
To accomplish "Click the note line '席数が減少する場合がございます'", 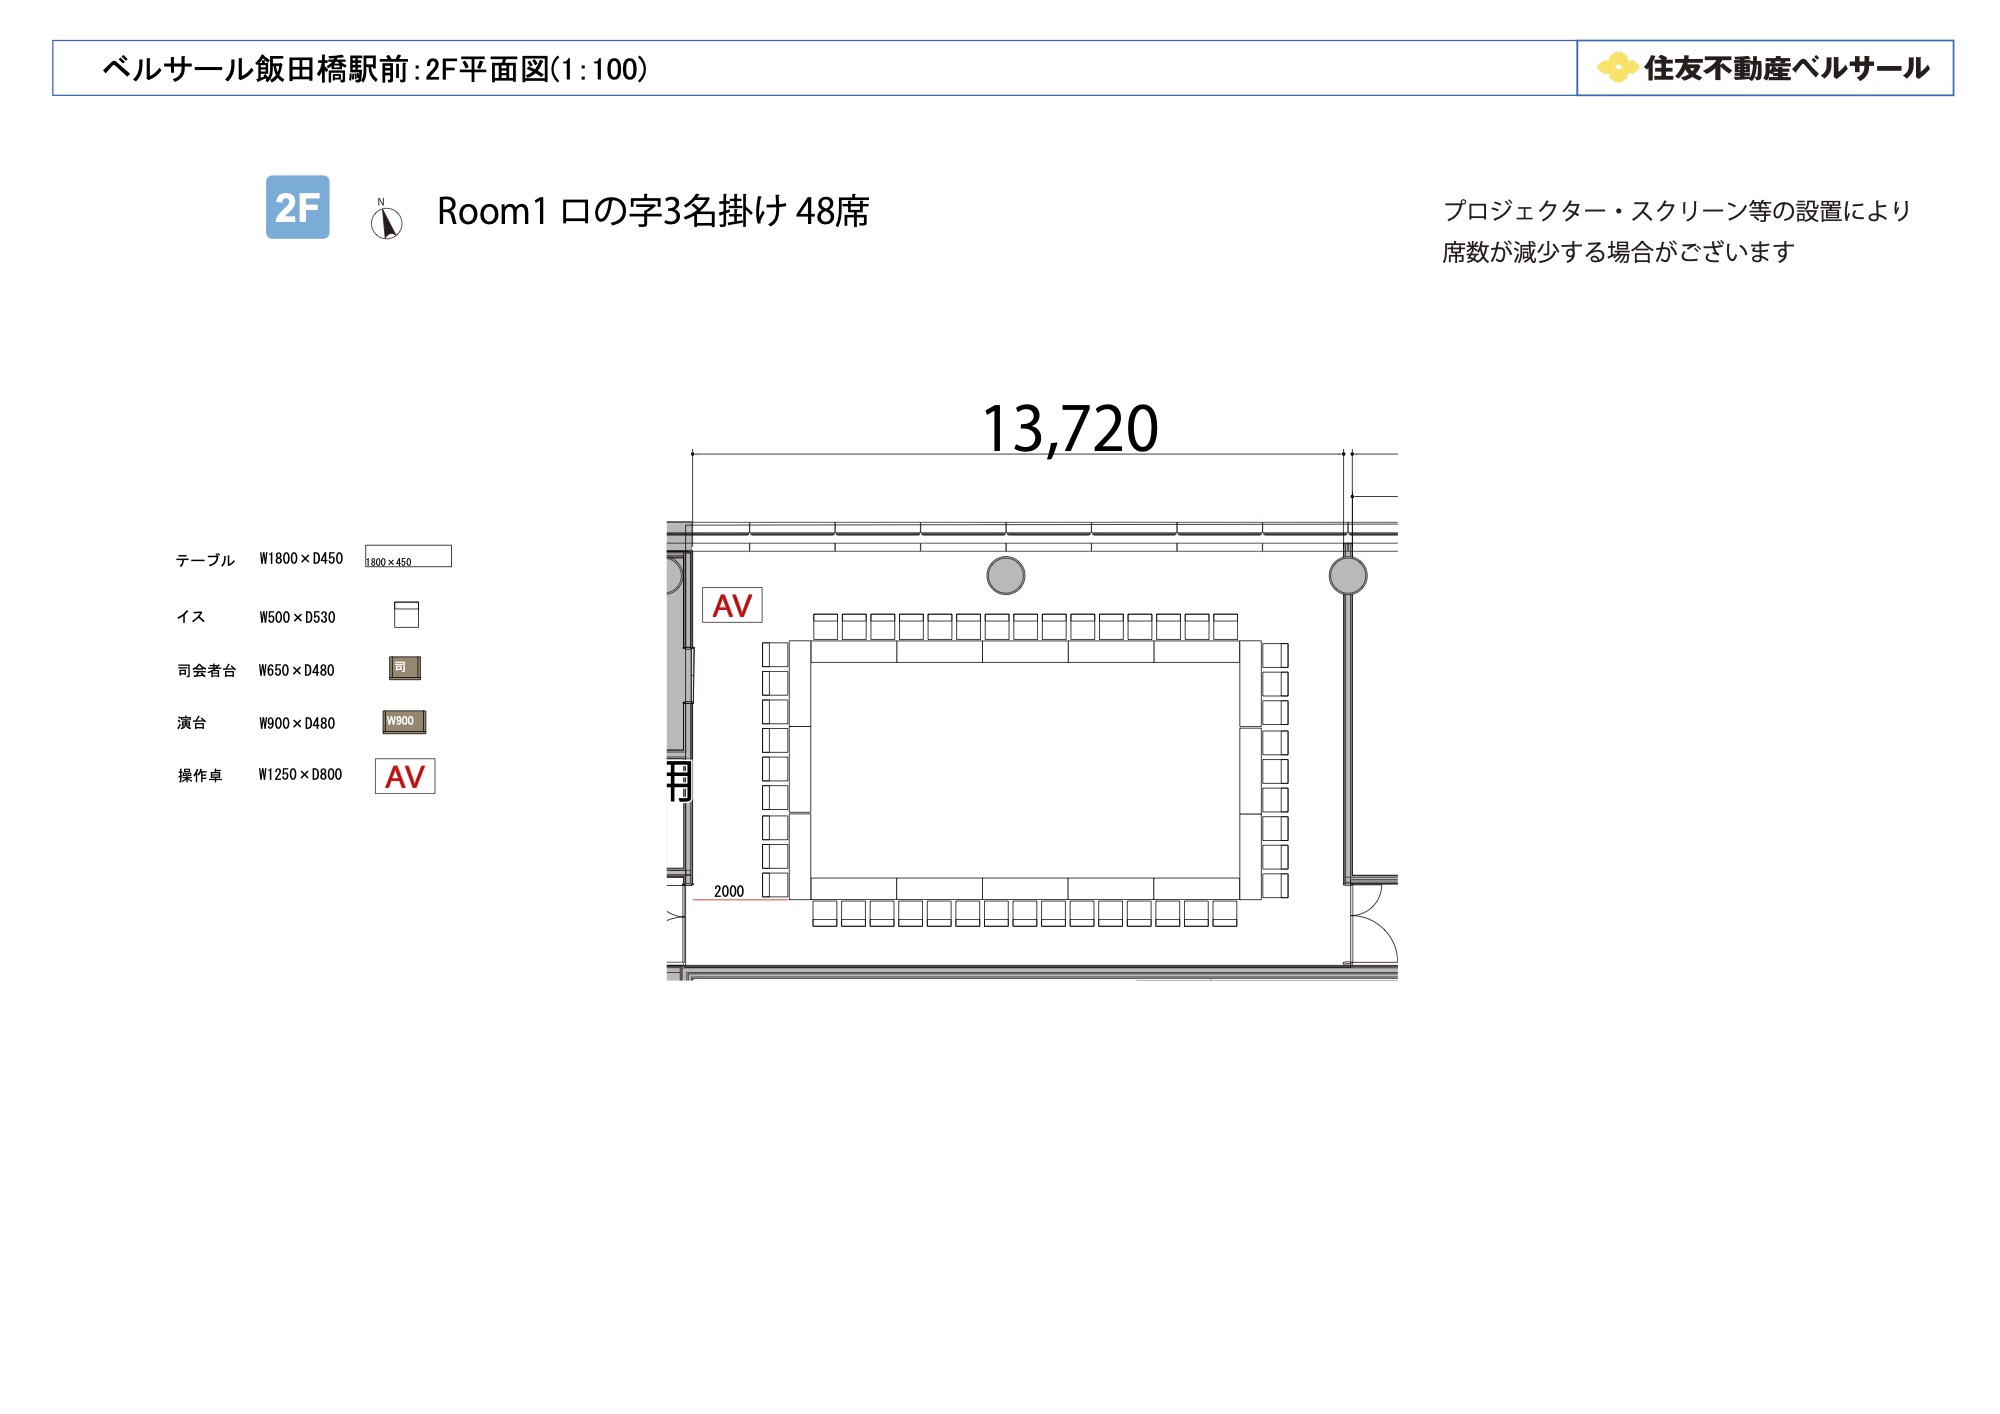I will (x=1618, y=252).
